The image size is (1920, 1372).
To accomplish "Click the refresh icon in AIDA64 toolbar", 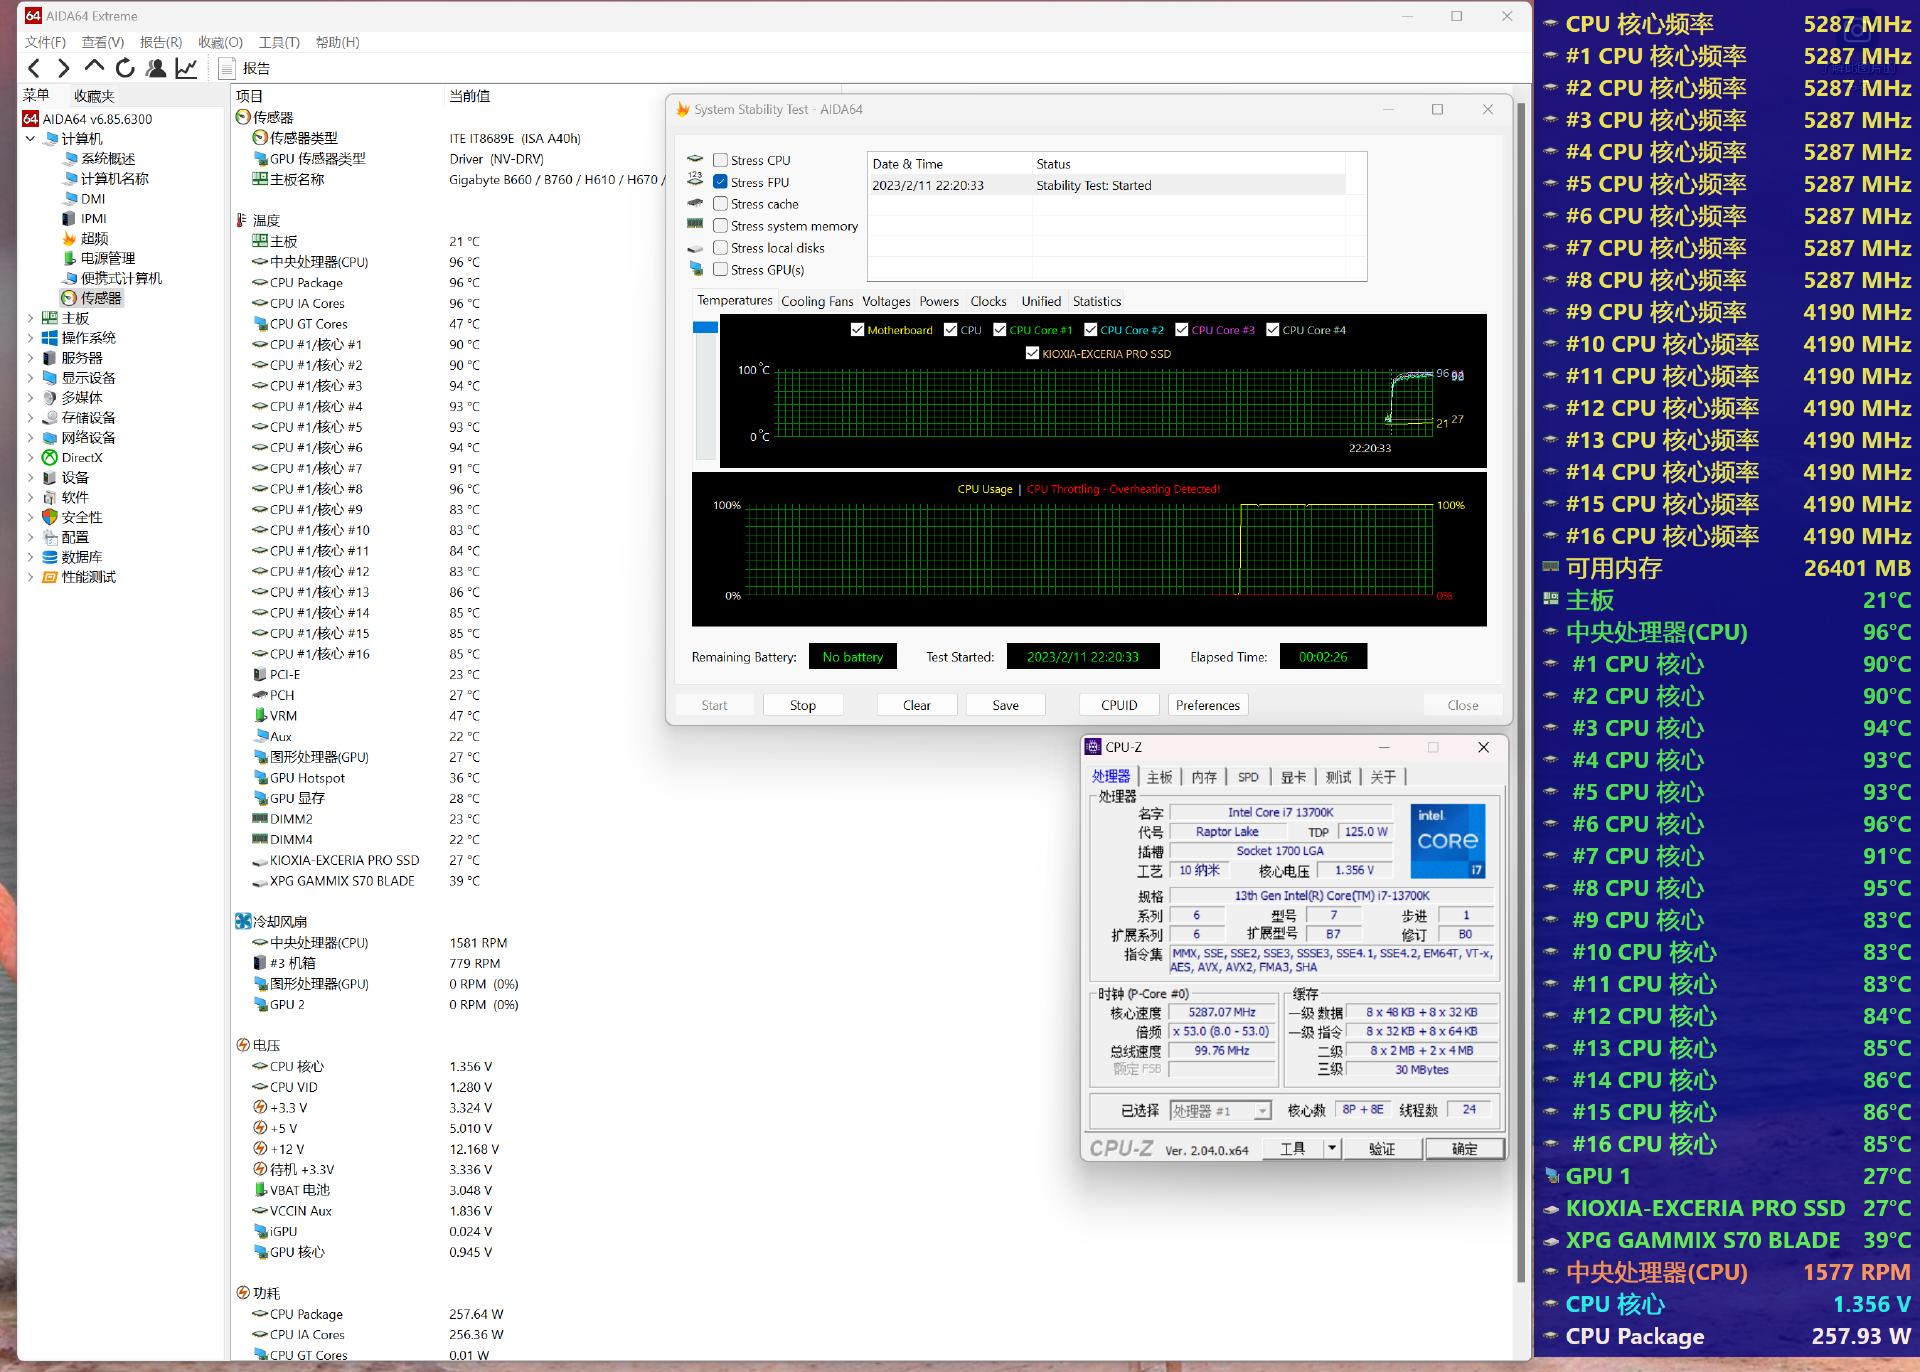I will coord(126,68).
